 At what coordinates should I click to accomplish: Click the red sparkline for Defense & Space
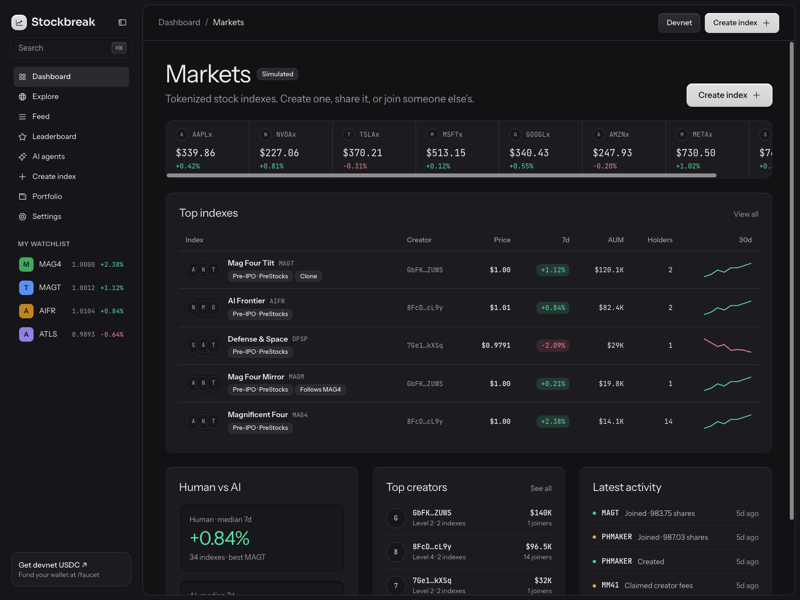point(727,345)
